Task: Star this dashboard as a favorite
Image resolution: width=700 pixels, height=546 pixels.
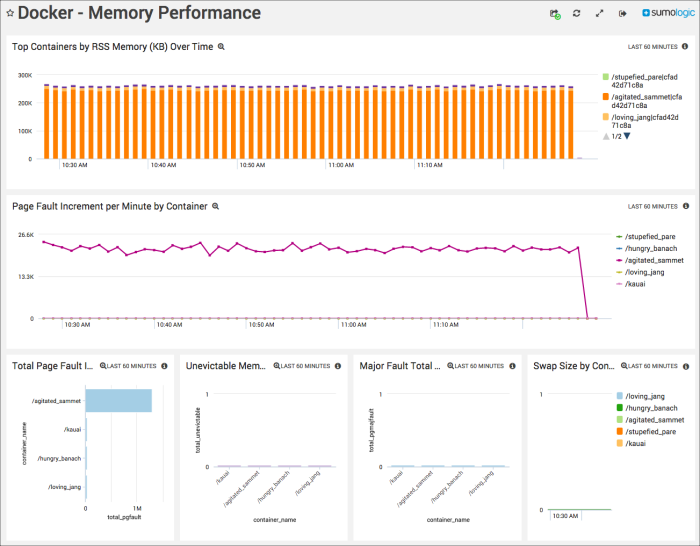Action: coord(10,14)
